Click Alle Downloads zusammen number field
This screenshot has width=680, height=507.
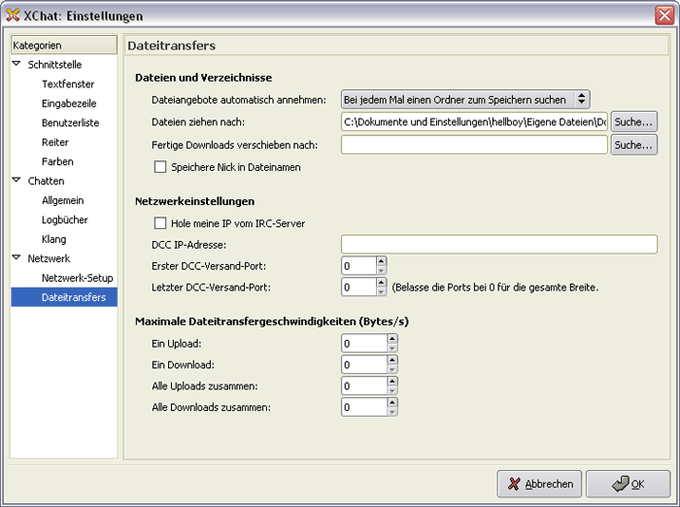(x=364, y=407)
